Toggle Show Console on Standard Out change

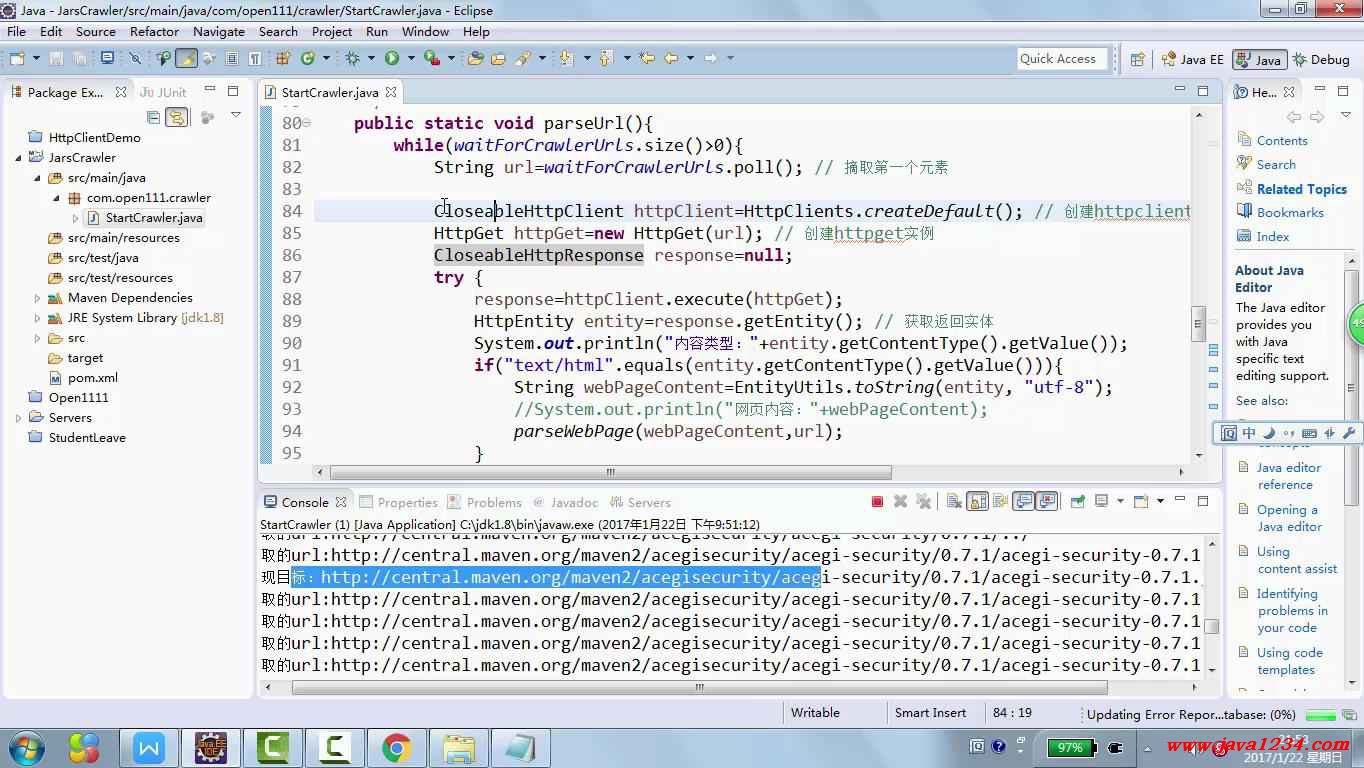1023,501
